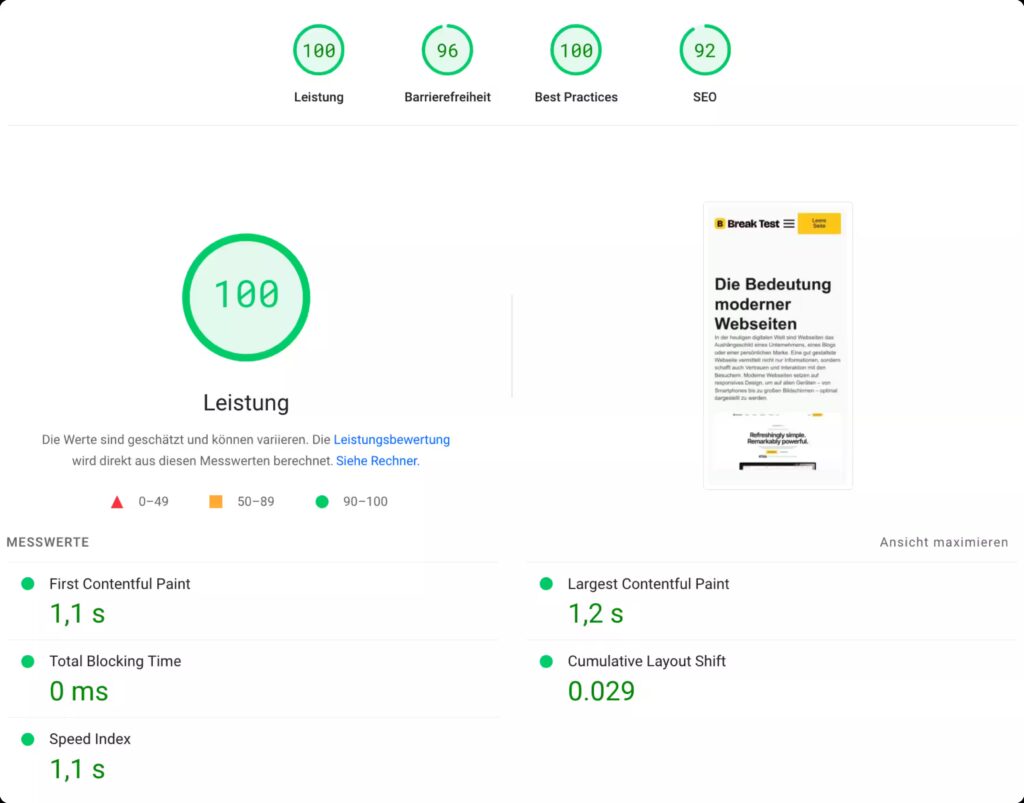
Task: Jump to Best Practices section label
Action: point(576,97)
